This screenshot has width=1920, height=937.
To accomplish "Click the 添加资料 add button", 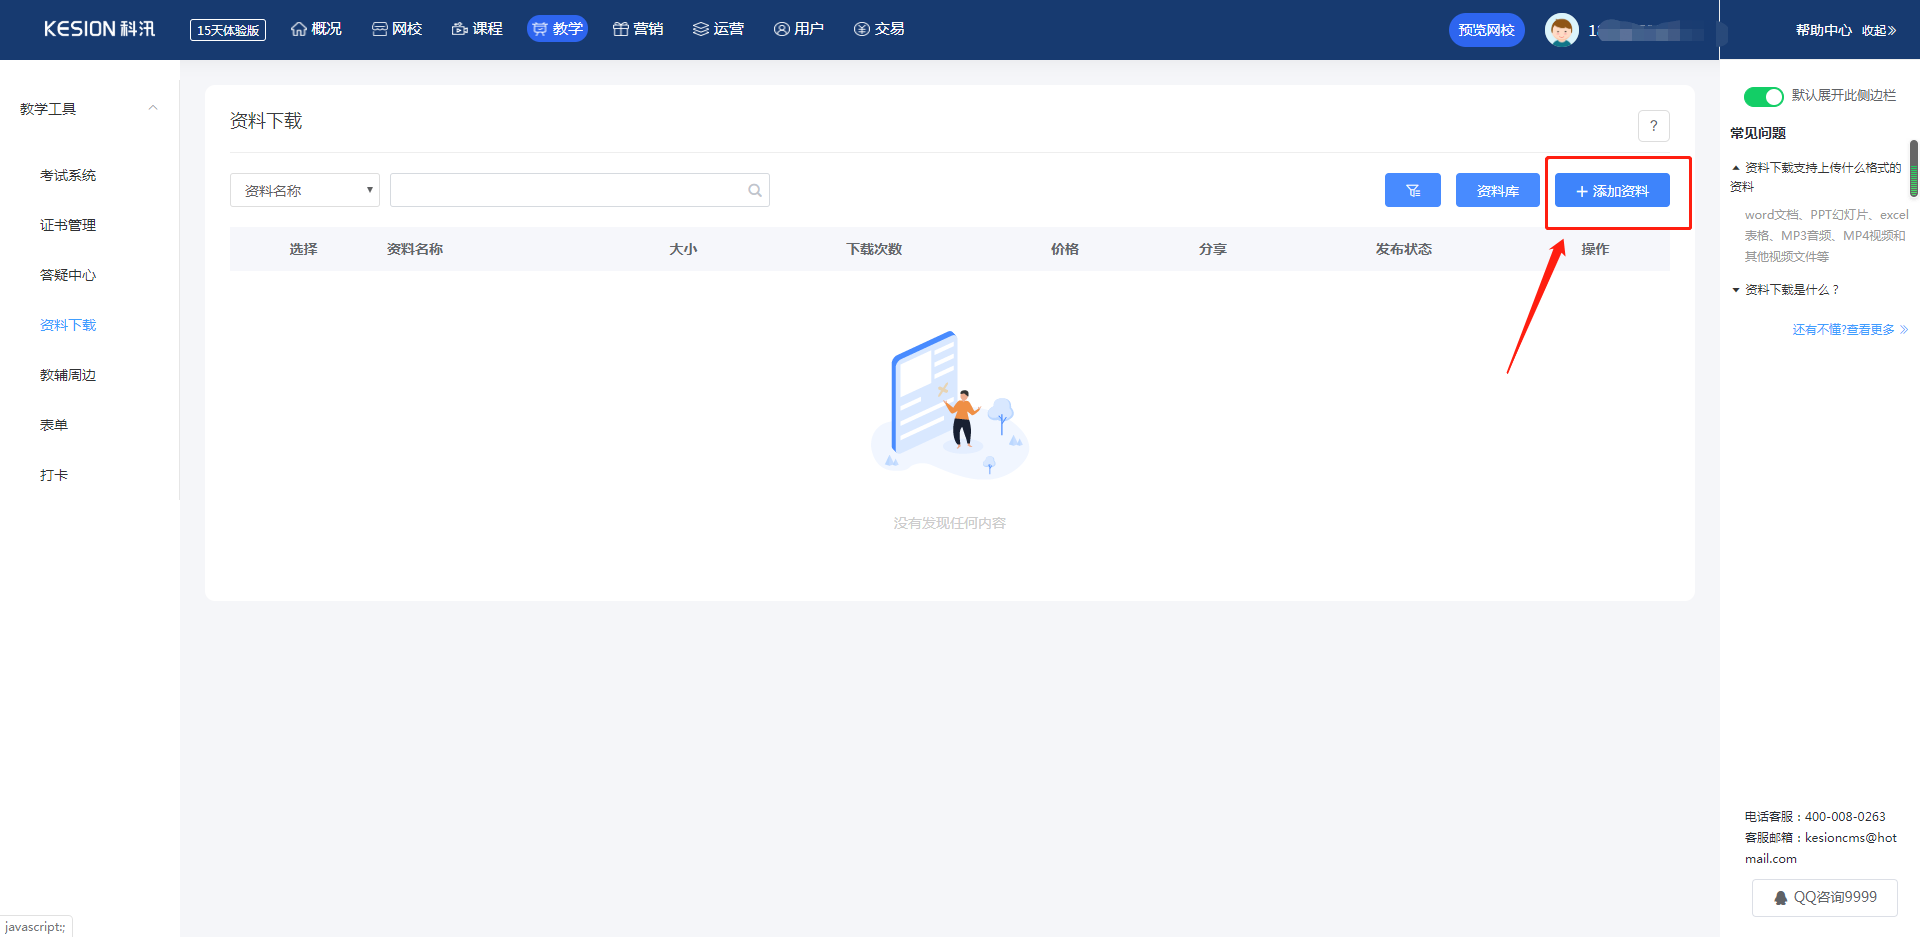I will 1612,190.
